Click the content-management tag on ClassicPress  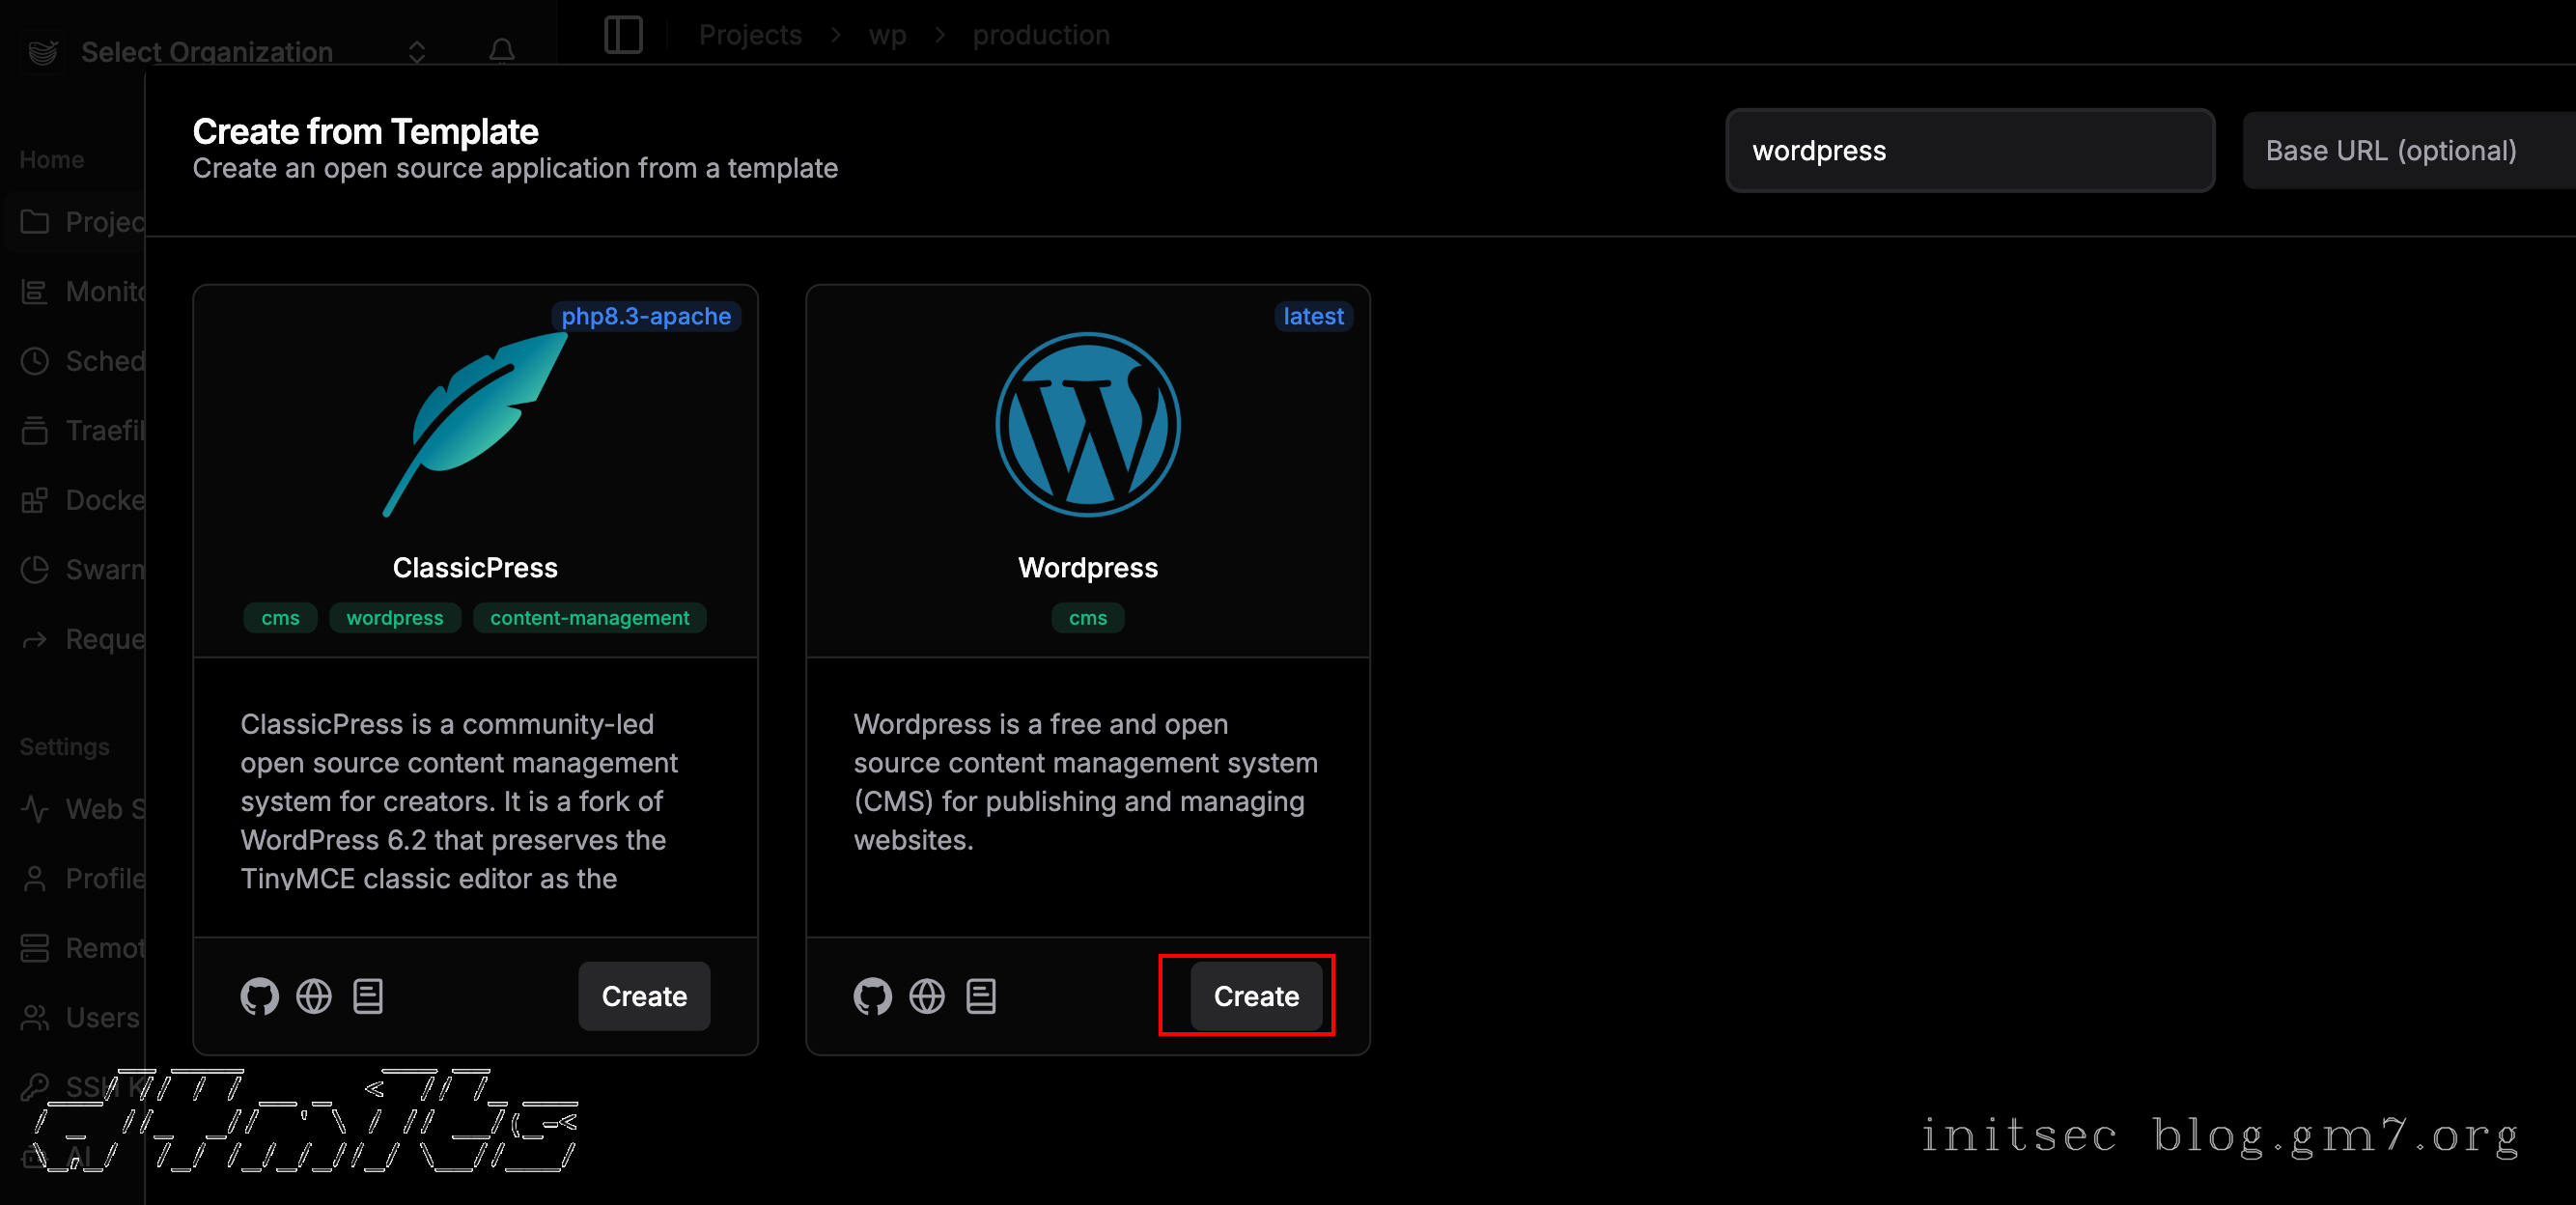click(x=589, y=618)
